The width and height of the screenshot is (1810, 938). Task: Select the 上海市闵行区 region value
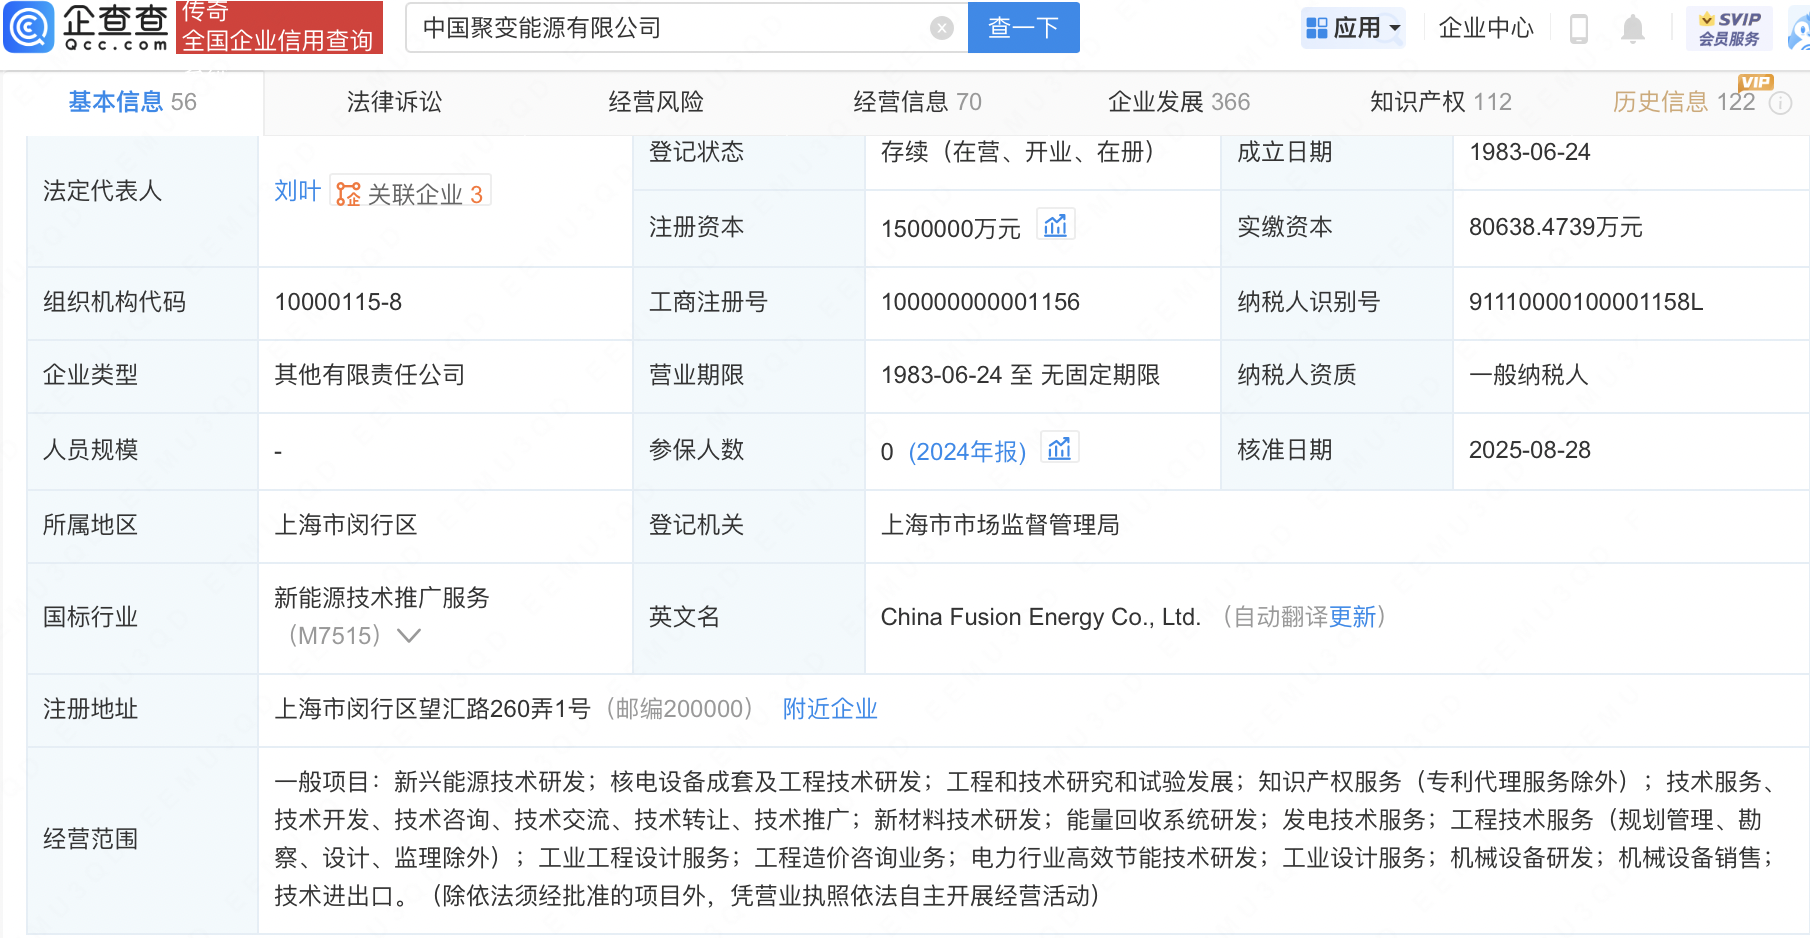[346, 525]
